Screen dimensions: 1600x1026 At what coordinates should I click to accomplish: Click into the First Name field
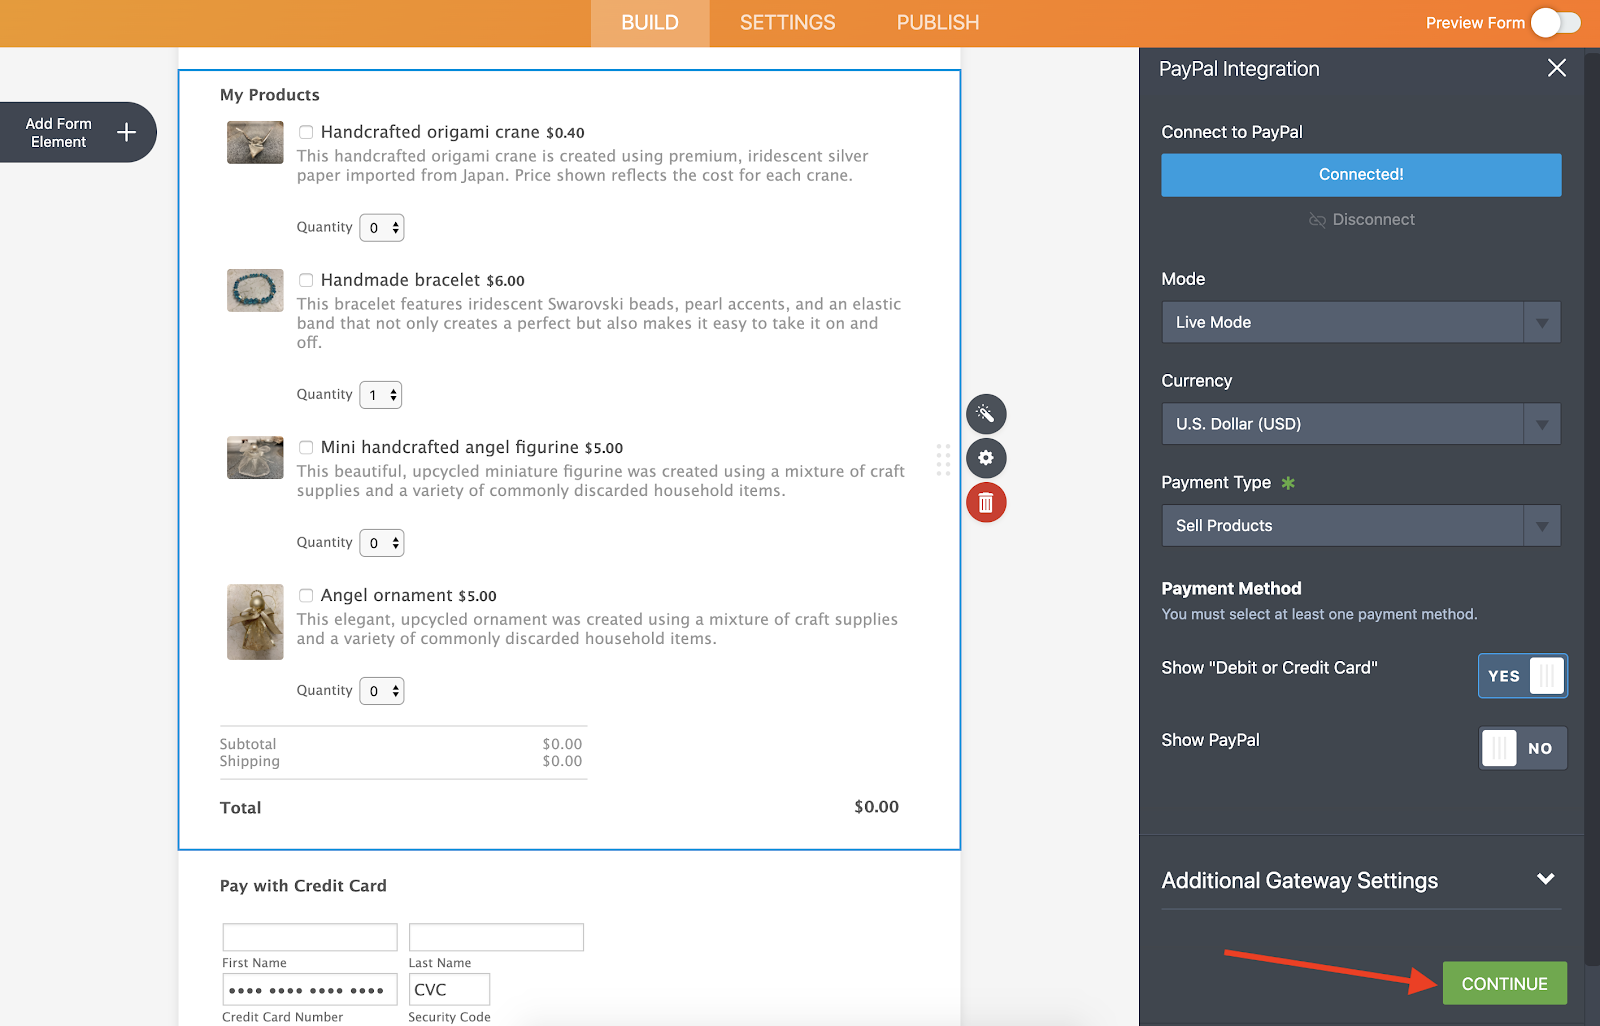click(310, 937)
